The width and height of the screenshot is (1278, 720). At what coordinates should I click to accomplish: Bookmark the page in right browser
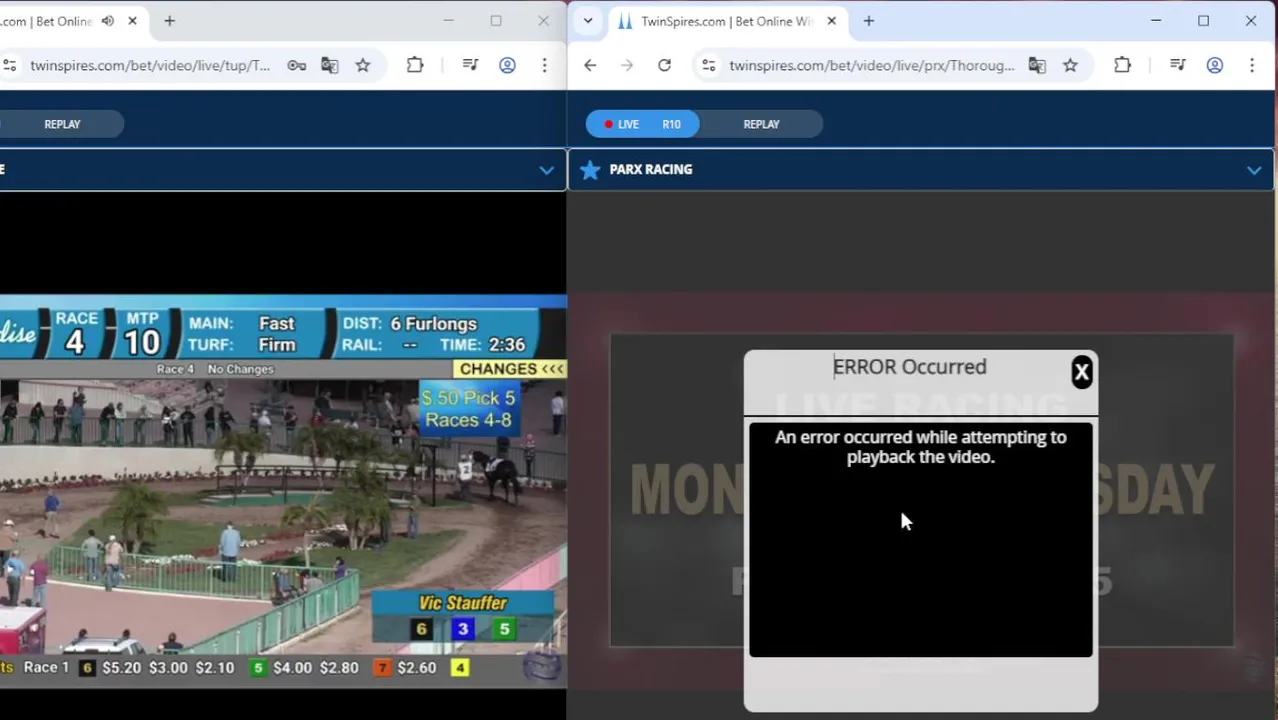coord(1070,65)
